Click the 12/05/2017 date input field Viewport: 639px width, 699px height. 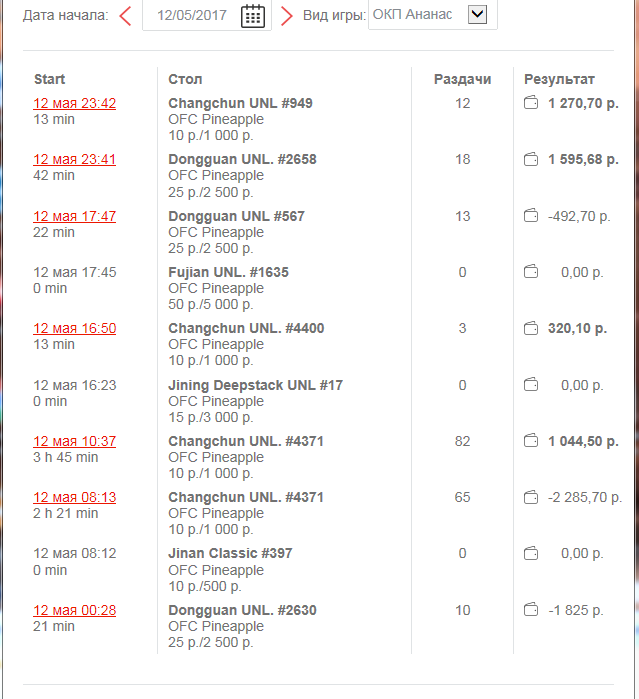[207, 15]
